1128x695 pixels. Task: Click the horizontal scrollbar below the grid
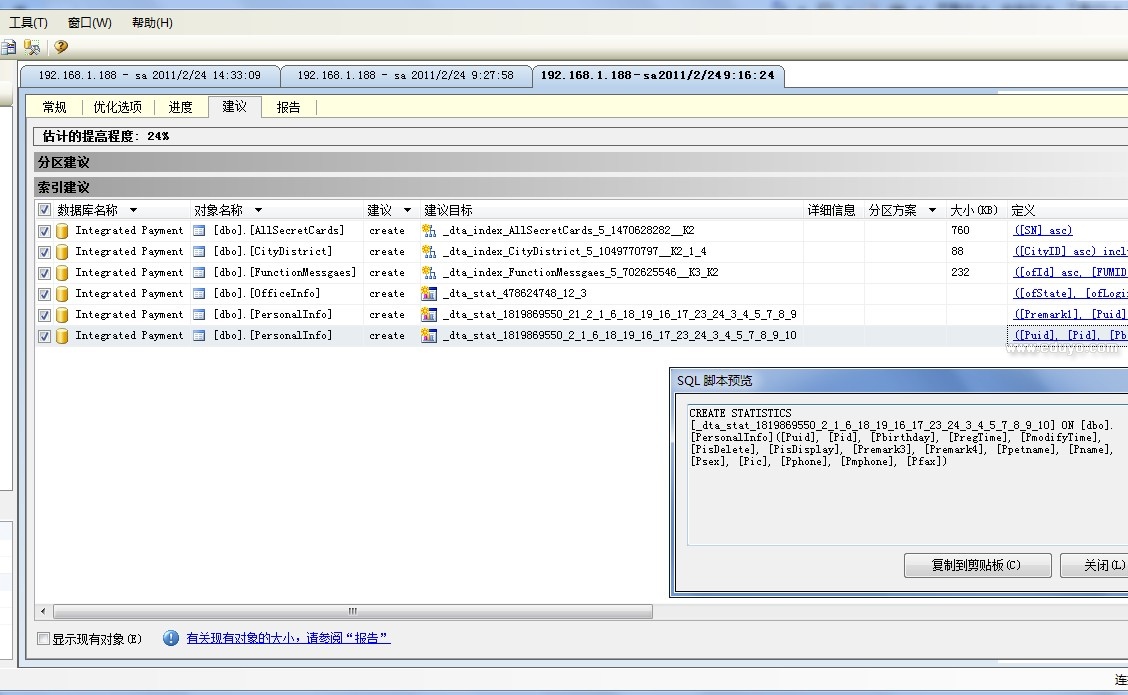click(352, 611)
